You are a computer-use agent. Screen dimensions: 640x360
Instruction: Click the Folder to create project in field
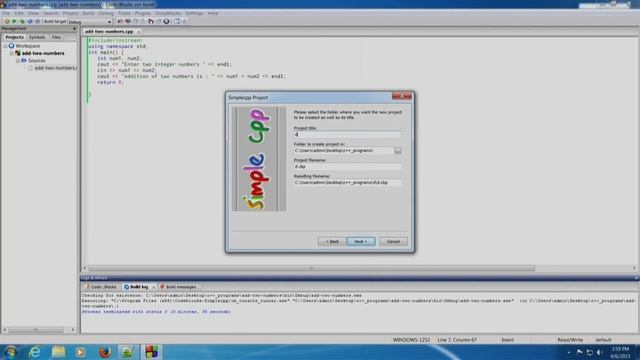pyautogui.click(x=343, y=151)
